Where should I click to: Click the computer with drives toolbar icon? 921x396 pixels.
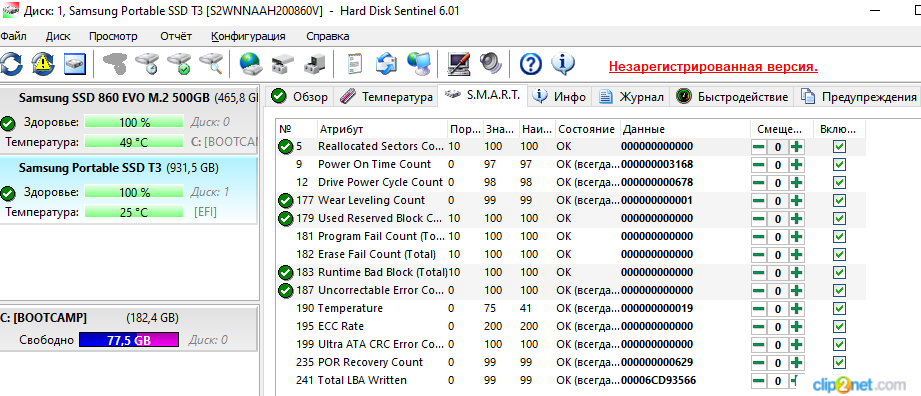[314, 63]
